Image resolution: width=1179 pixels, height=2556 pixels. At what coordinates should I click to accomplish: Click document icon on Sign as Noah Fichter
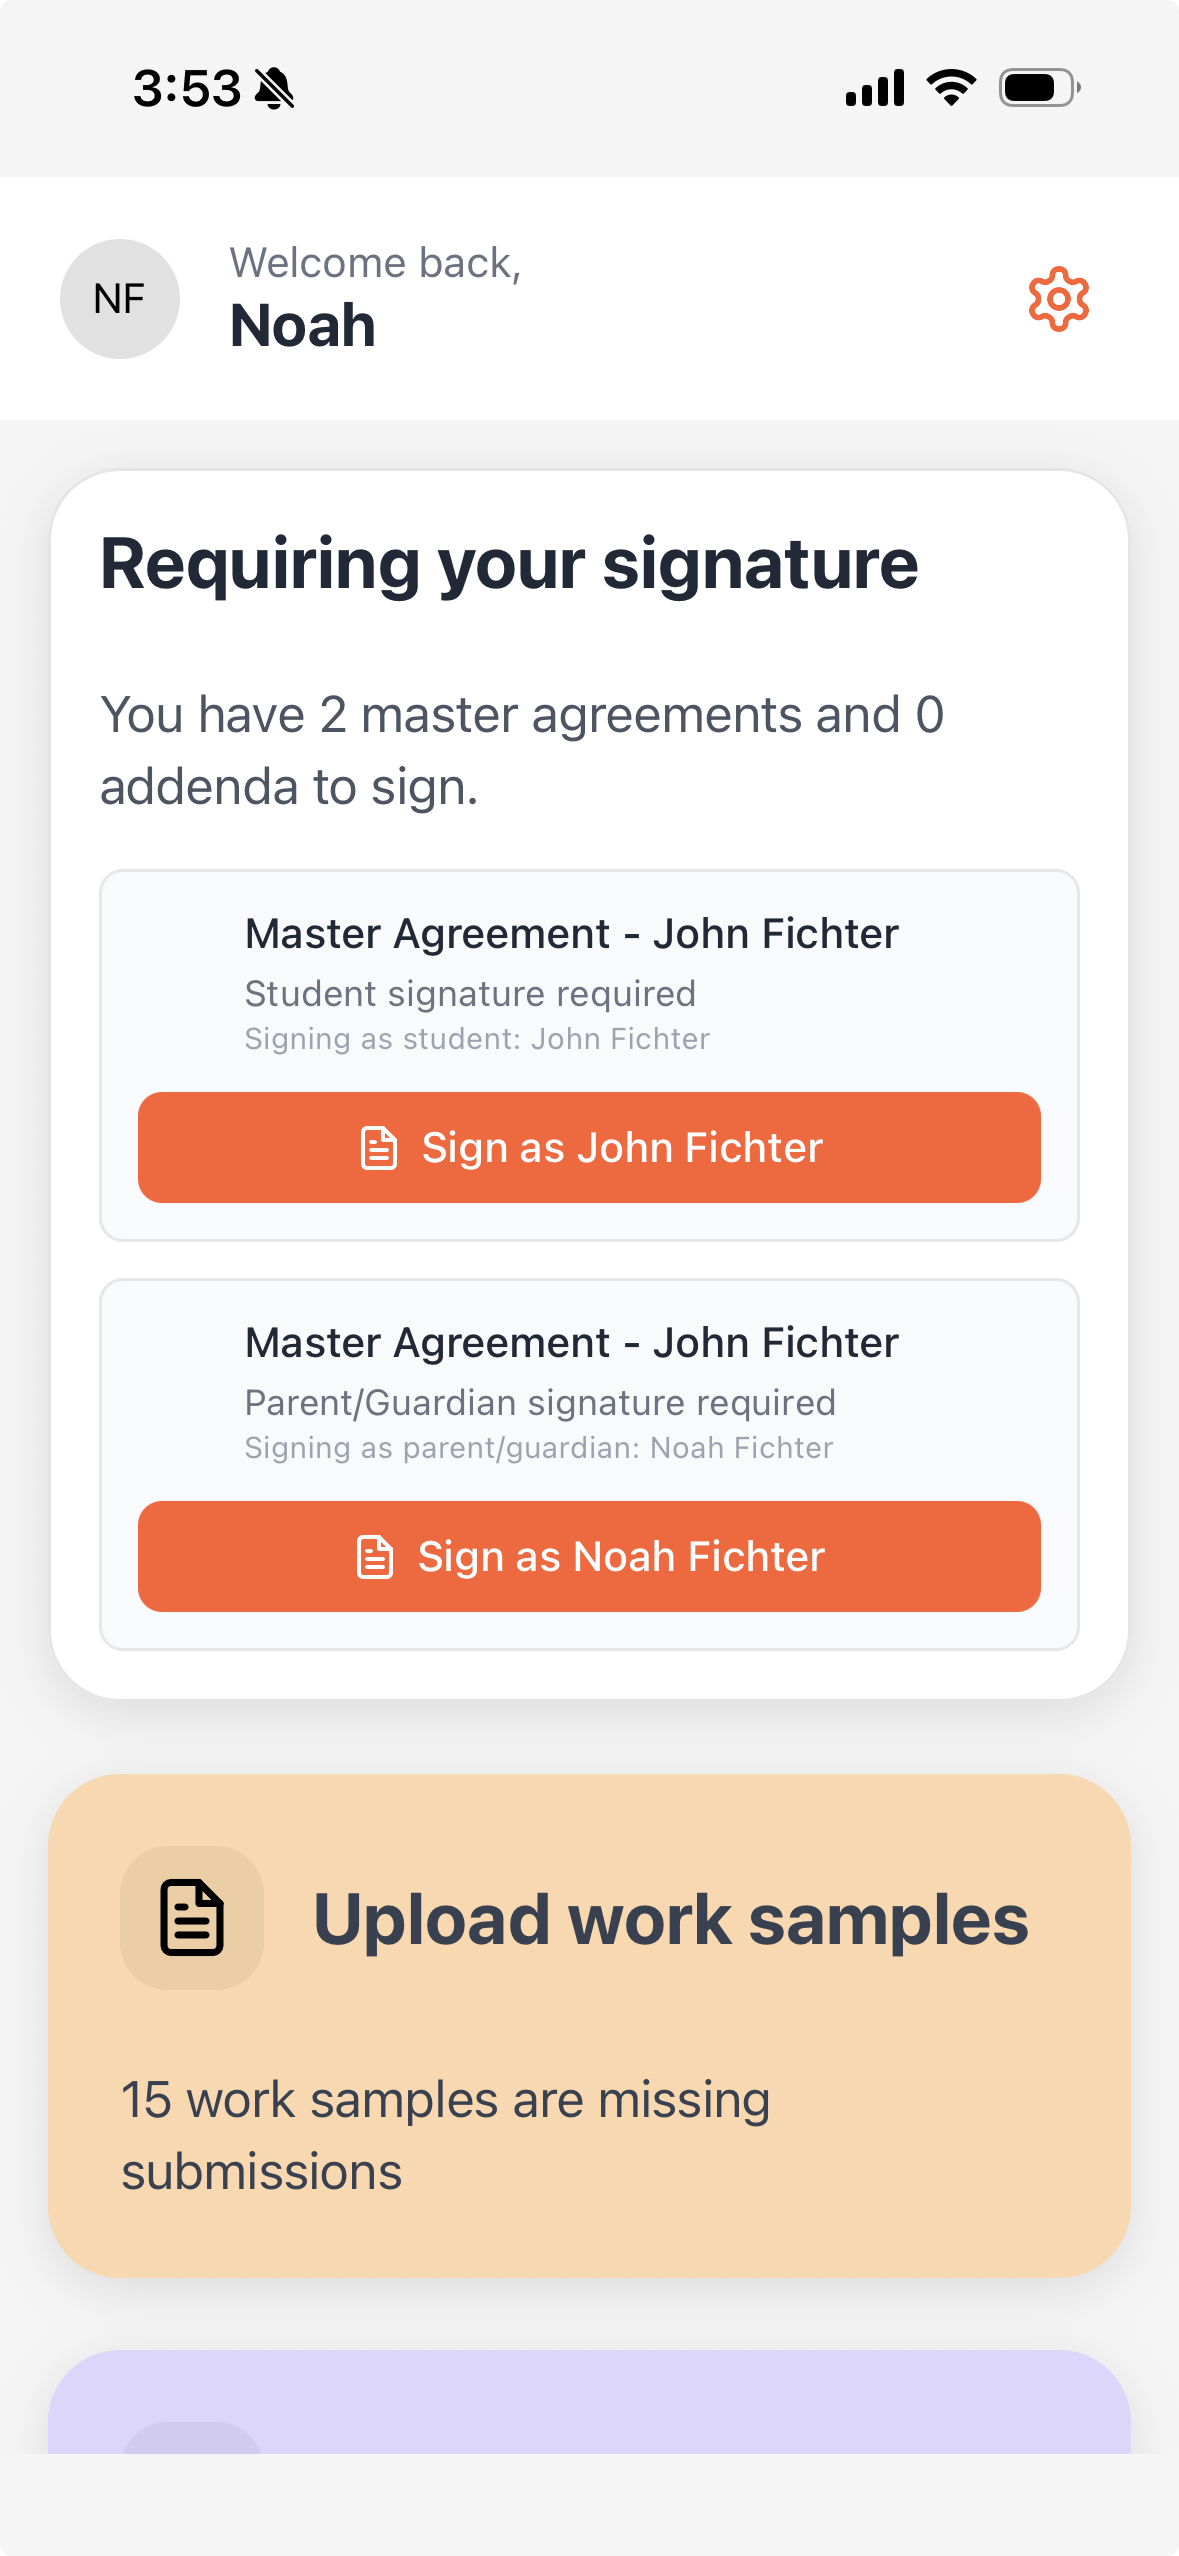375,1557
